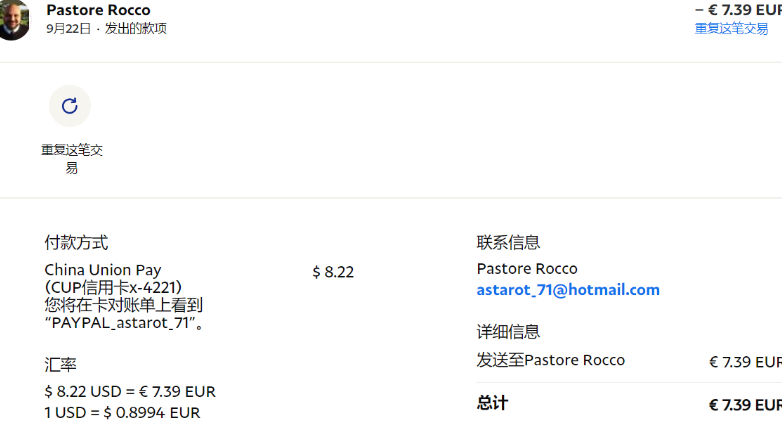Click the PAYPAL_astarot_71 statement descriptor text
Screen dimensions: 782x428
pos(120,323)
